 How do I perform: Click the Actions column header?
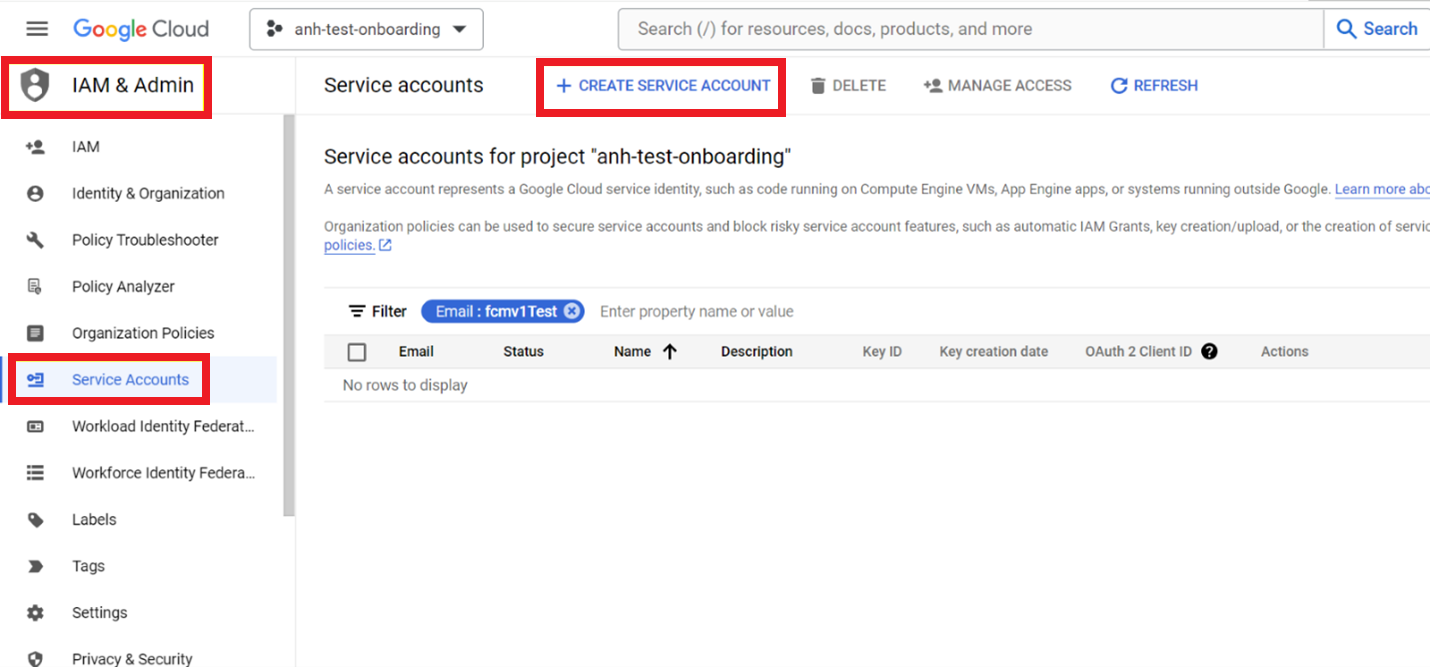pos(1285,352)
